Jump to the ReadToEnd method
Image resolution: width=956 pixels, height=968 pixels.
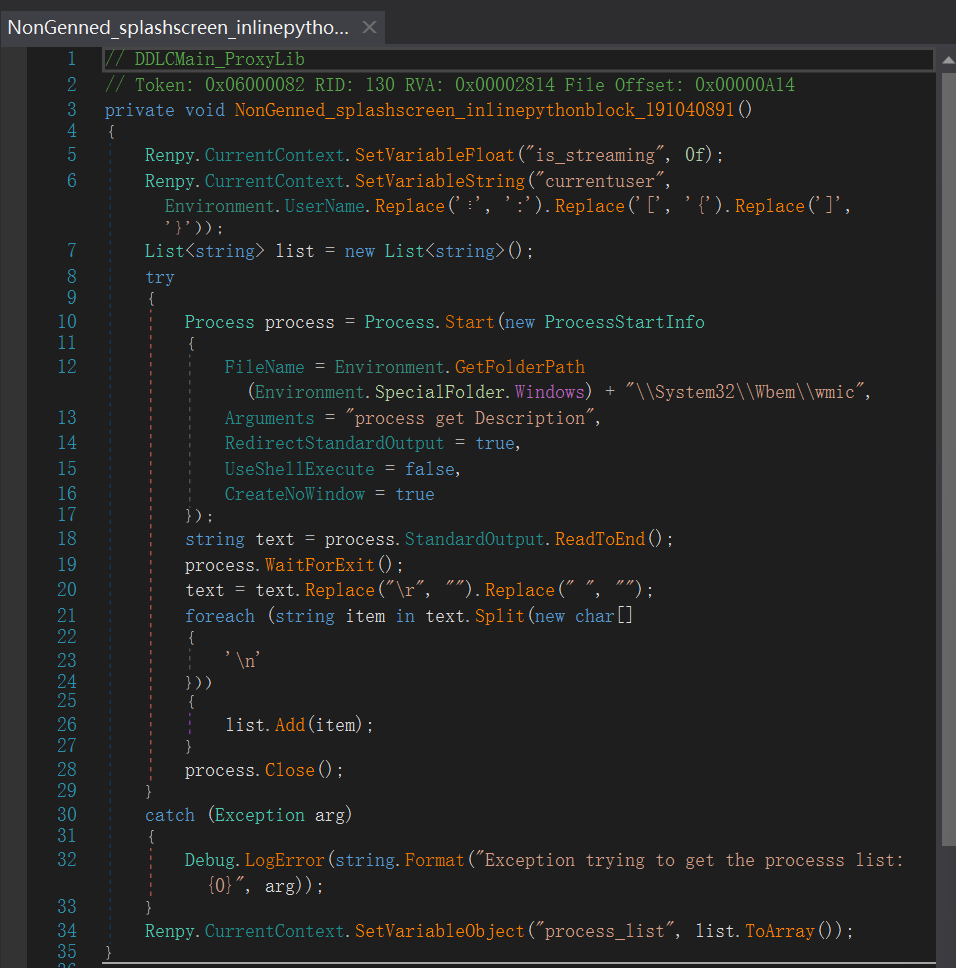[x=600, y=539]
